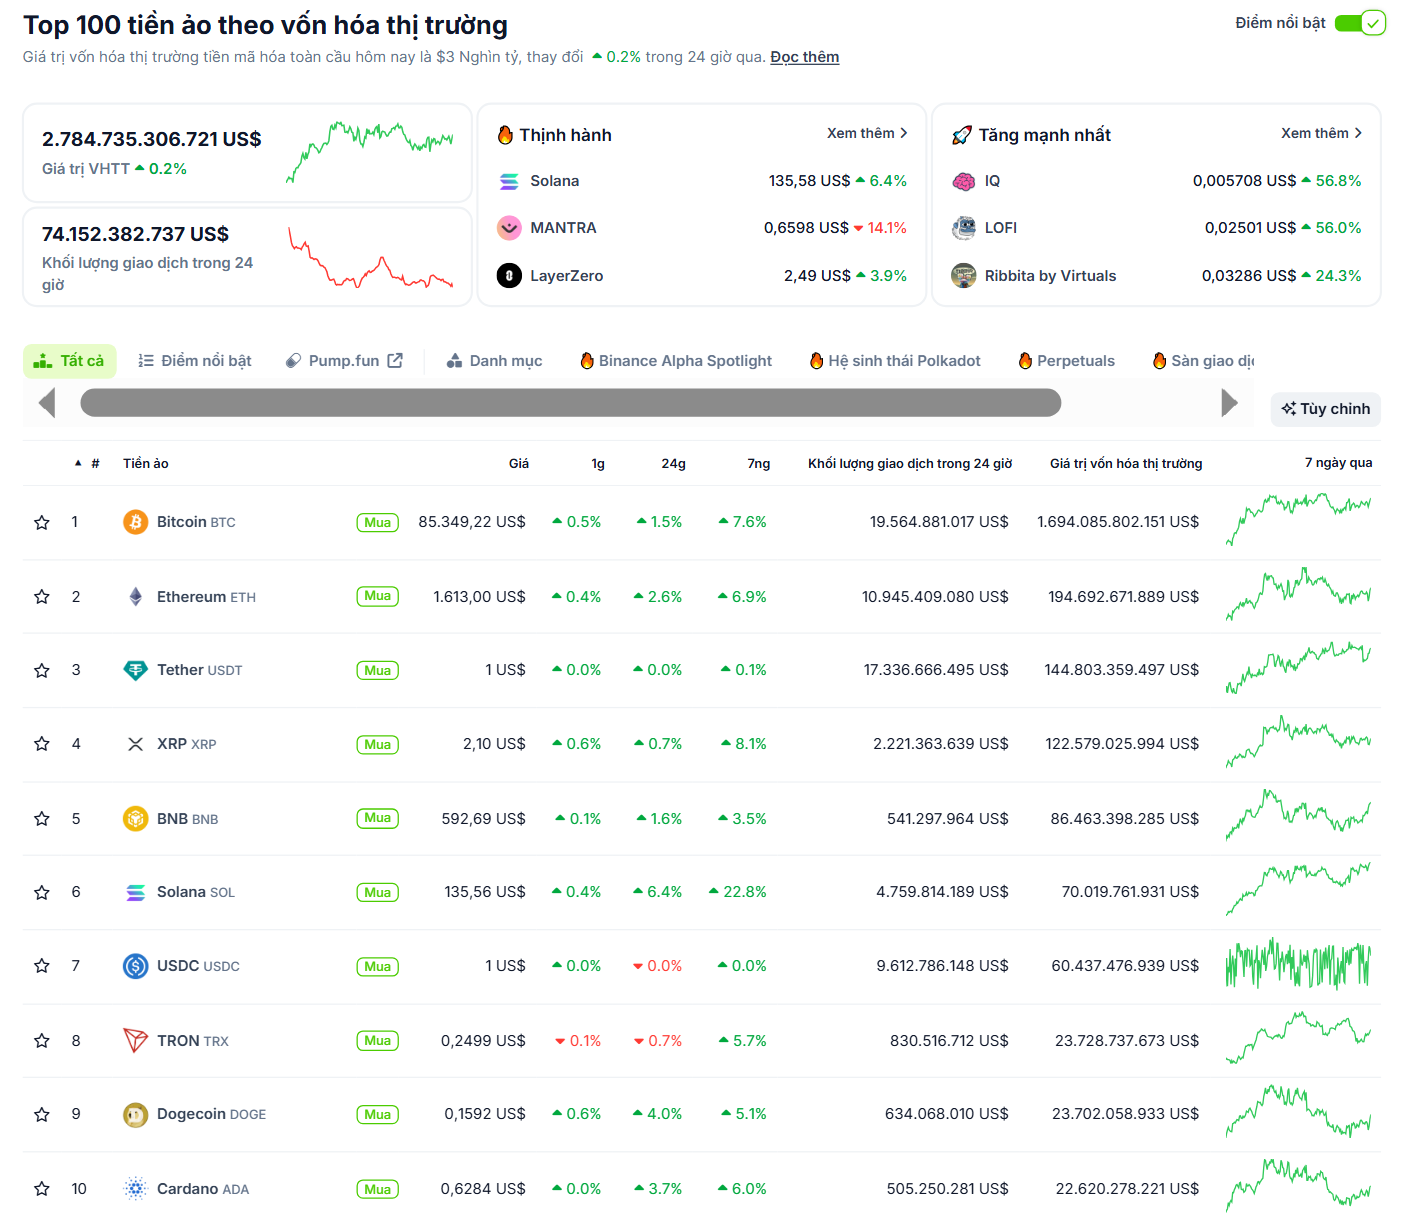The height and width of the screenshot is (1225, 1401).
Task: Sort by Khối lượng giao dịch trong 24 giờ
Action: [910, 463]
